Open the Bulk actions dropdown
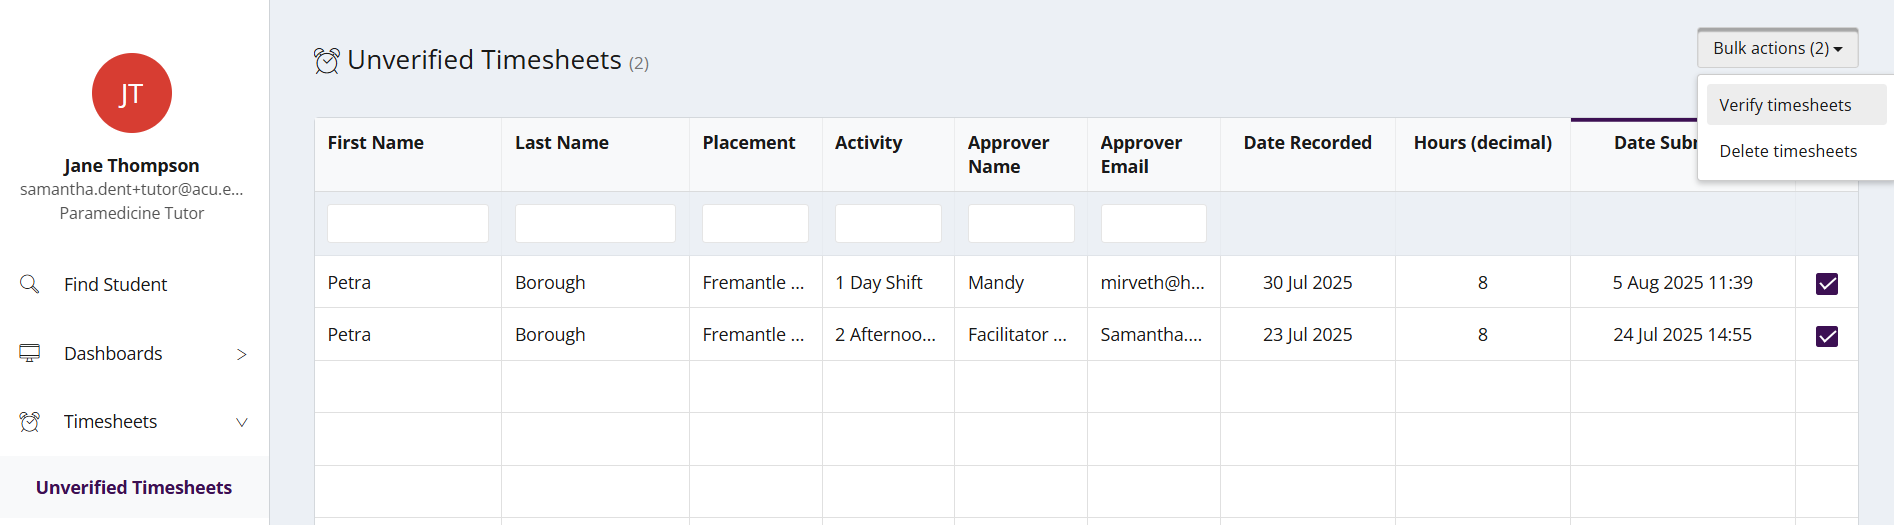Image resolution: width=1894 pixels, height=525 pixels. (1776, 48)
